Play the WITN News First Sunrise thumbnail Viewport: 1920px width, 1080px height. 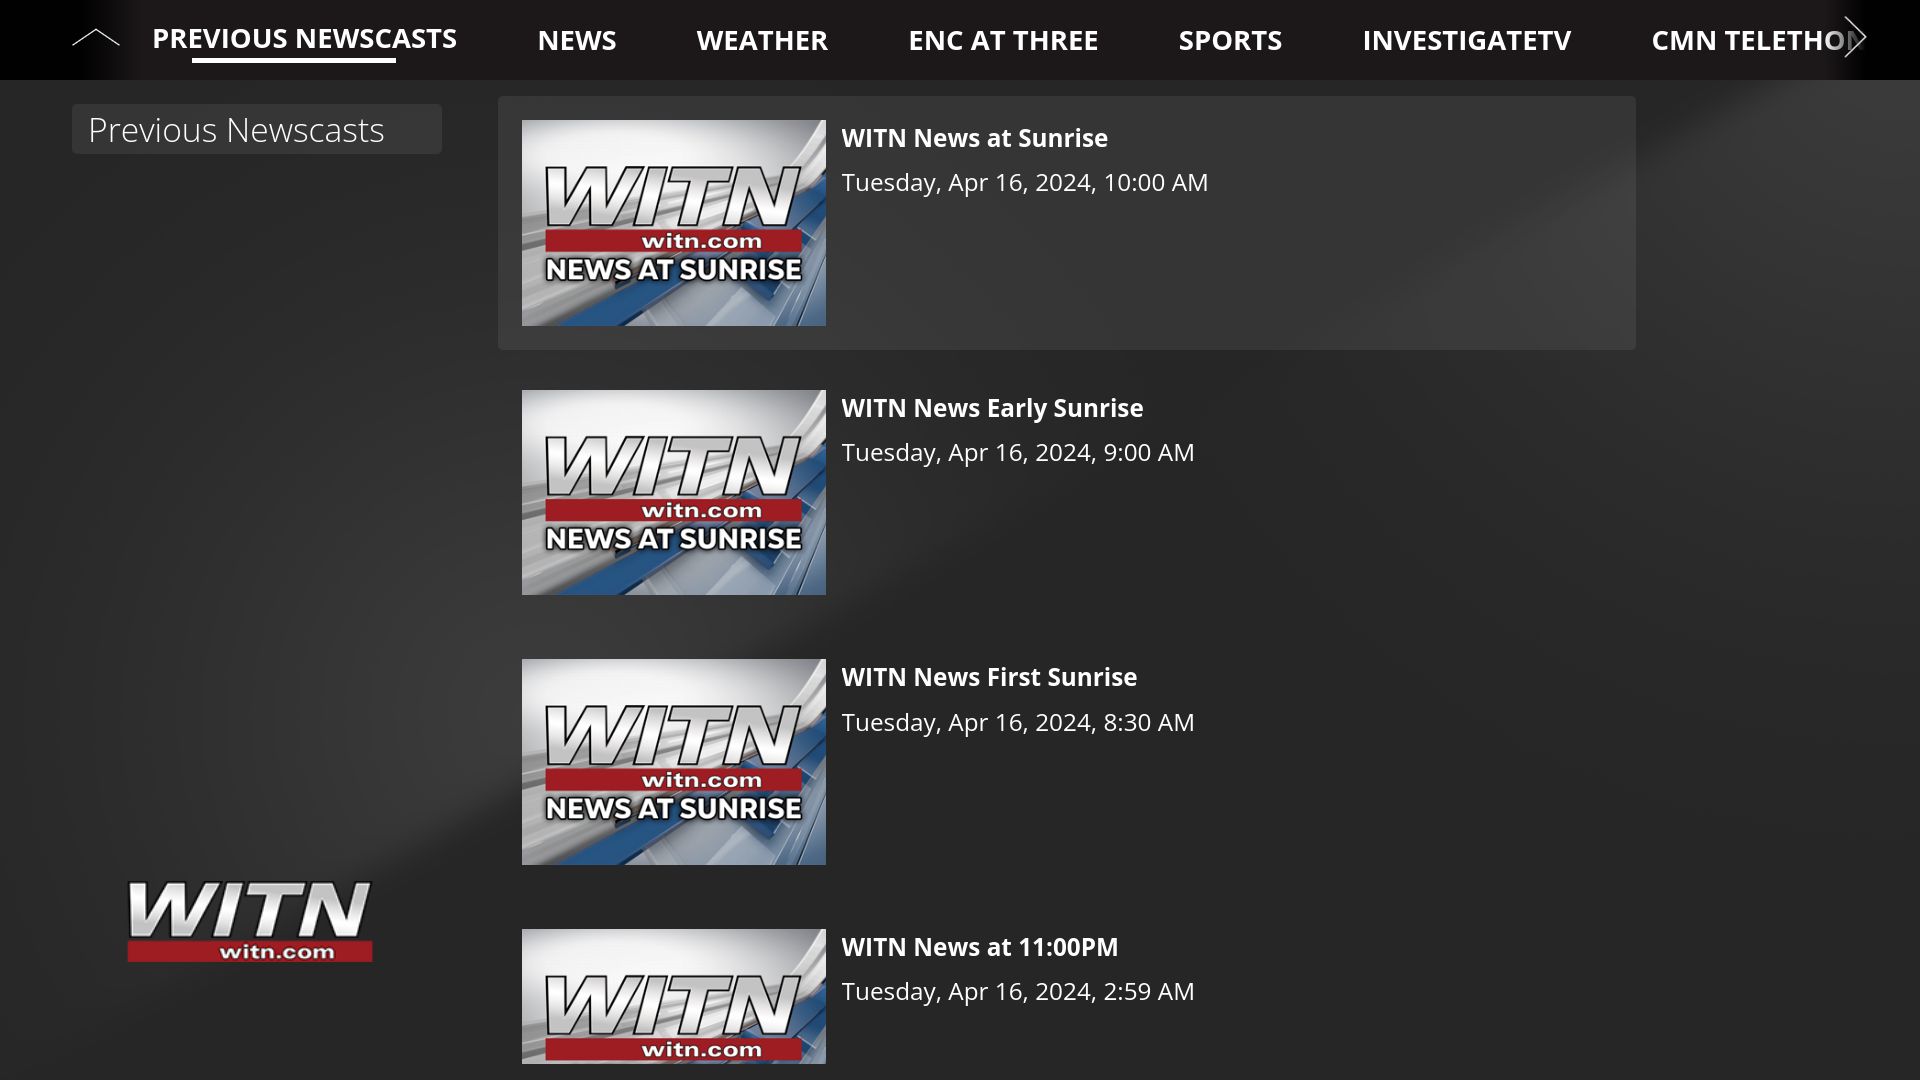pos(673,761)
